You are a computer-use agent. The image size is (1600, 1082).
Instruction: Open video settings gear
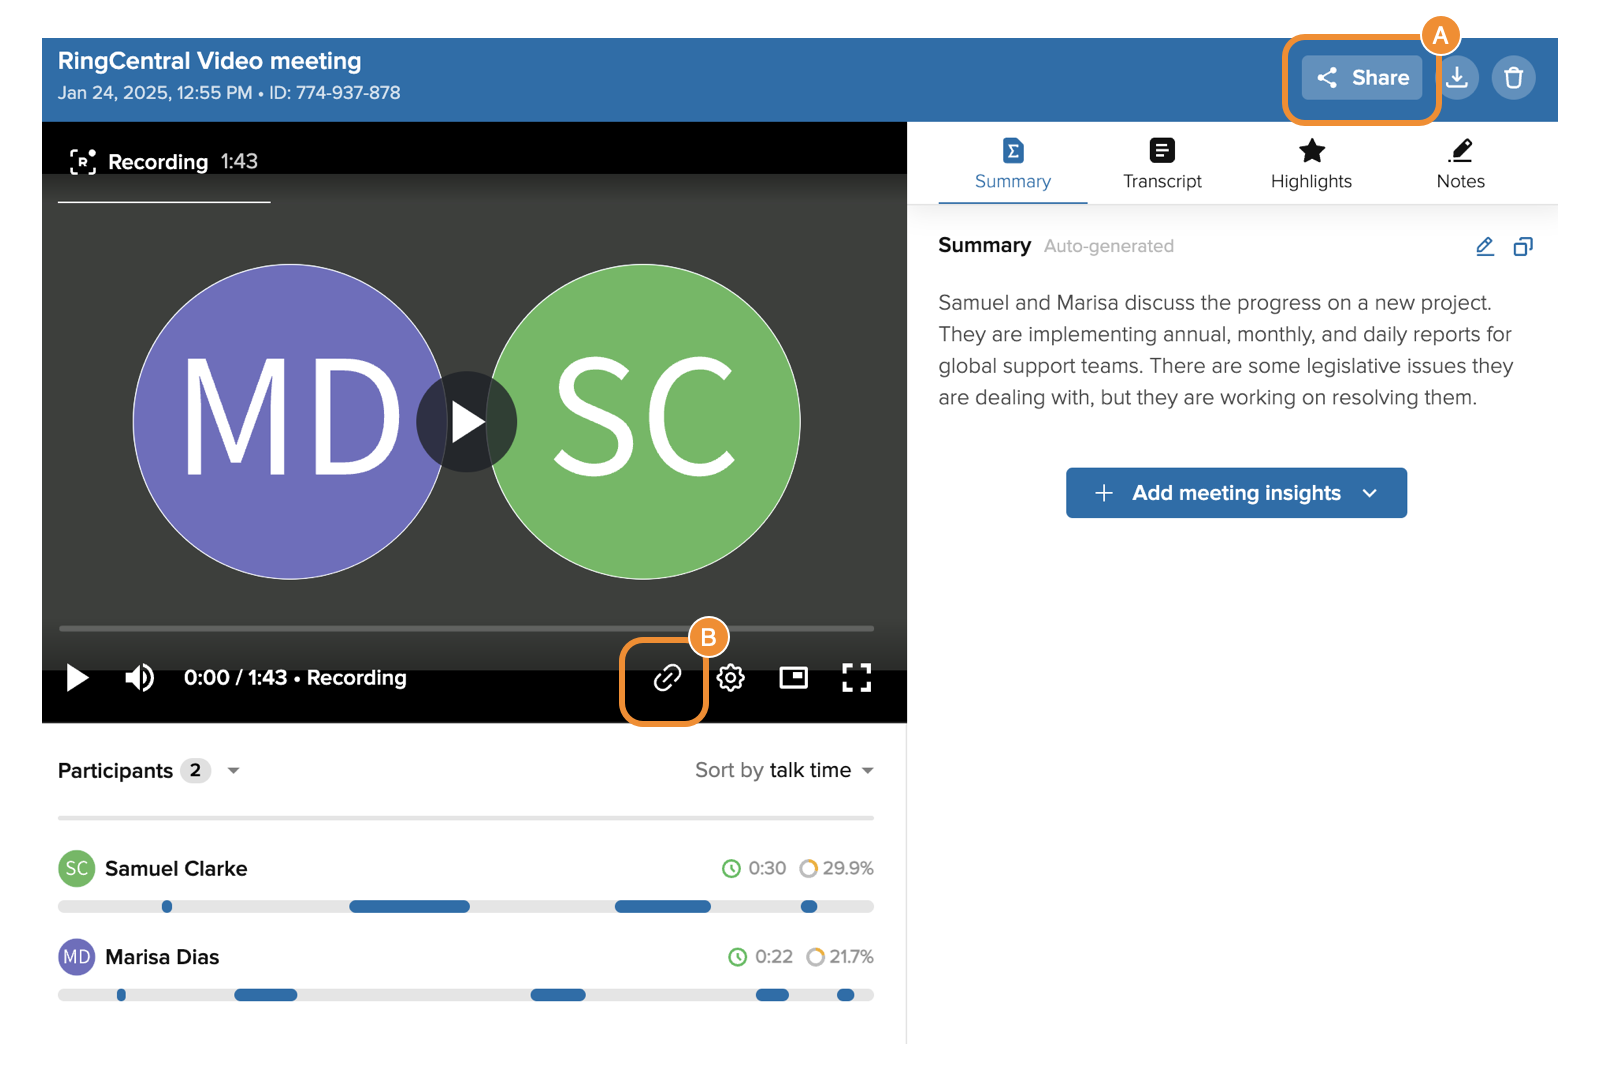(x=731, y=678)
